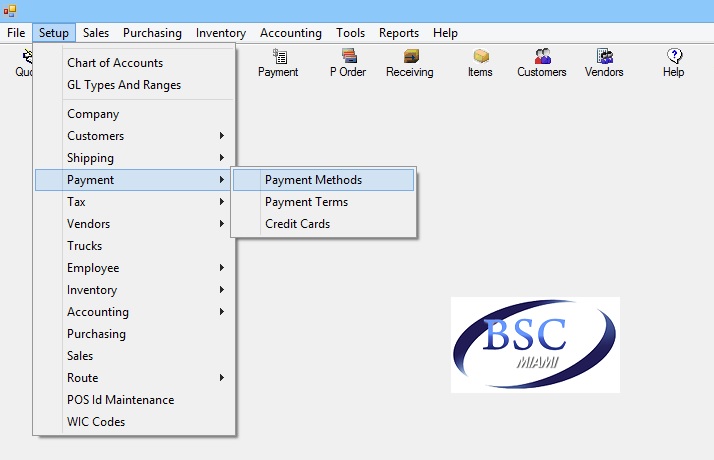
Task: Open the Help menu in menu bar
Action: [x=445, y=33]
